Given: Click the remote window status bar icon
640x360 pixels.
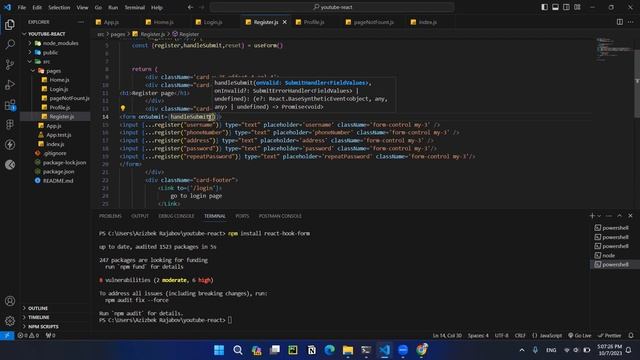Looking at the screenshot, I should pyautogui.click(x=7, y=336).
